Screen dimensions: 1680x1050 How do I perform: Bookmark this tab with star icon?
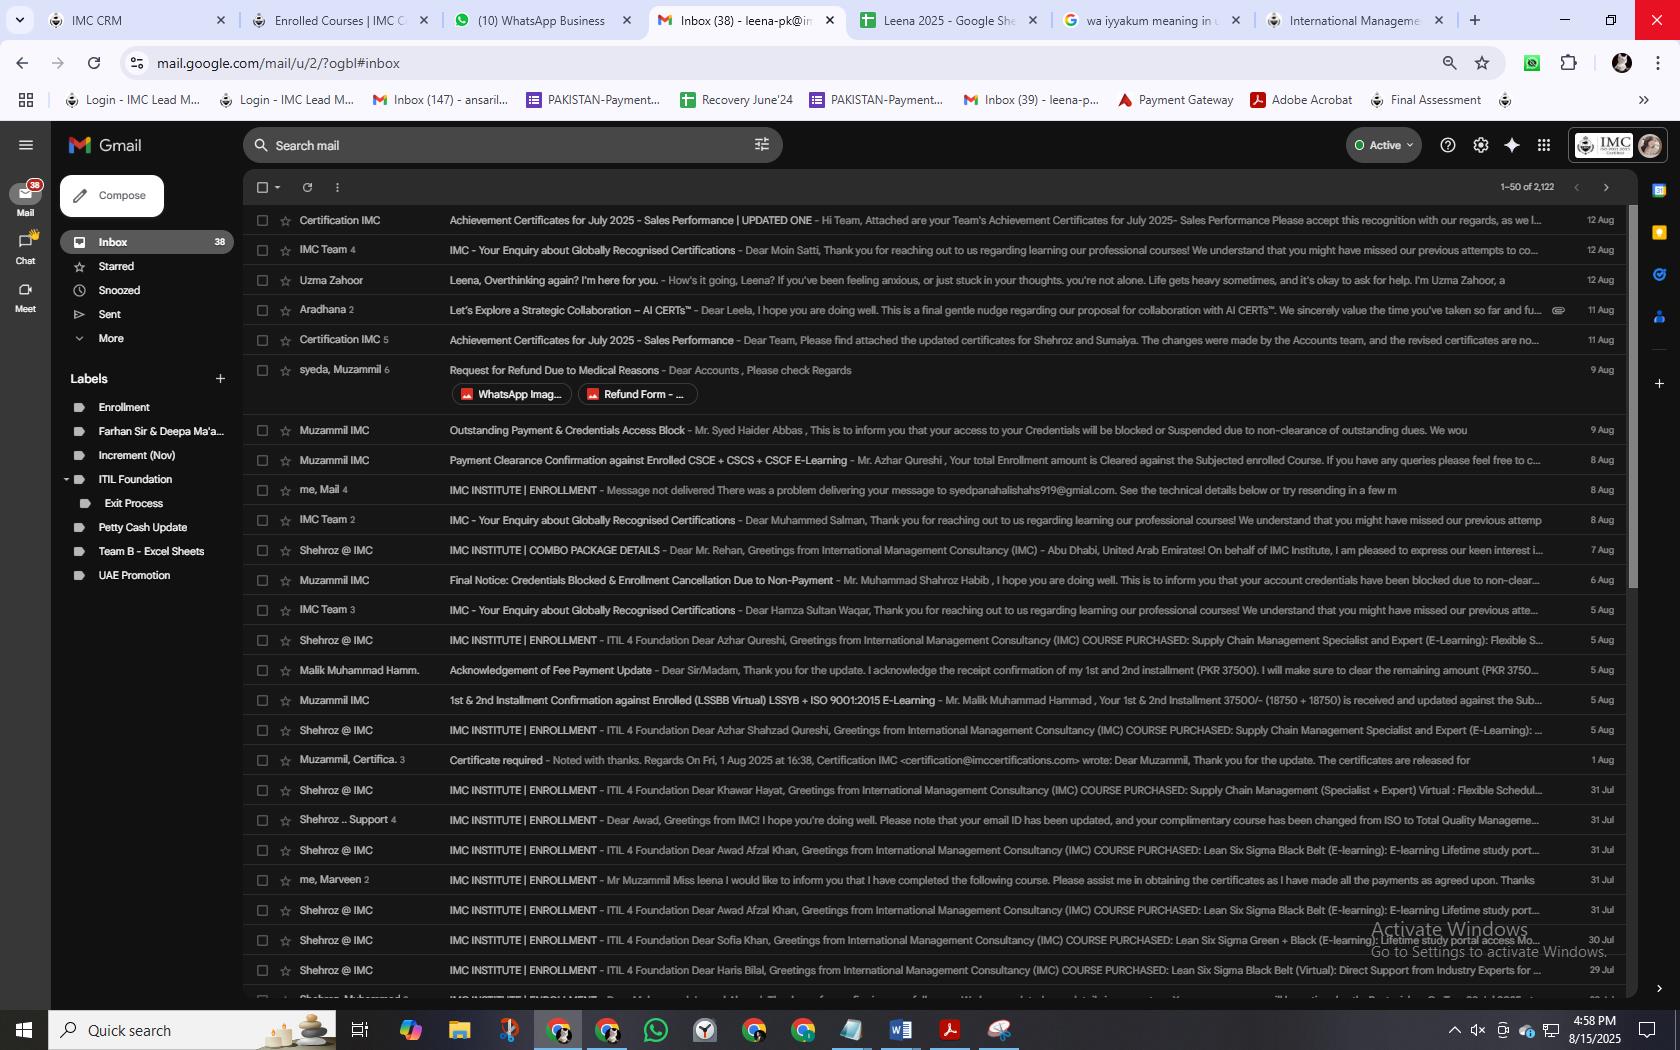coord(1482,63)
